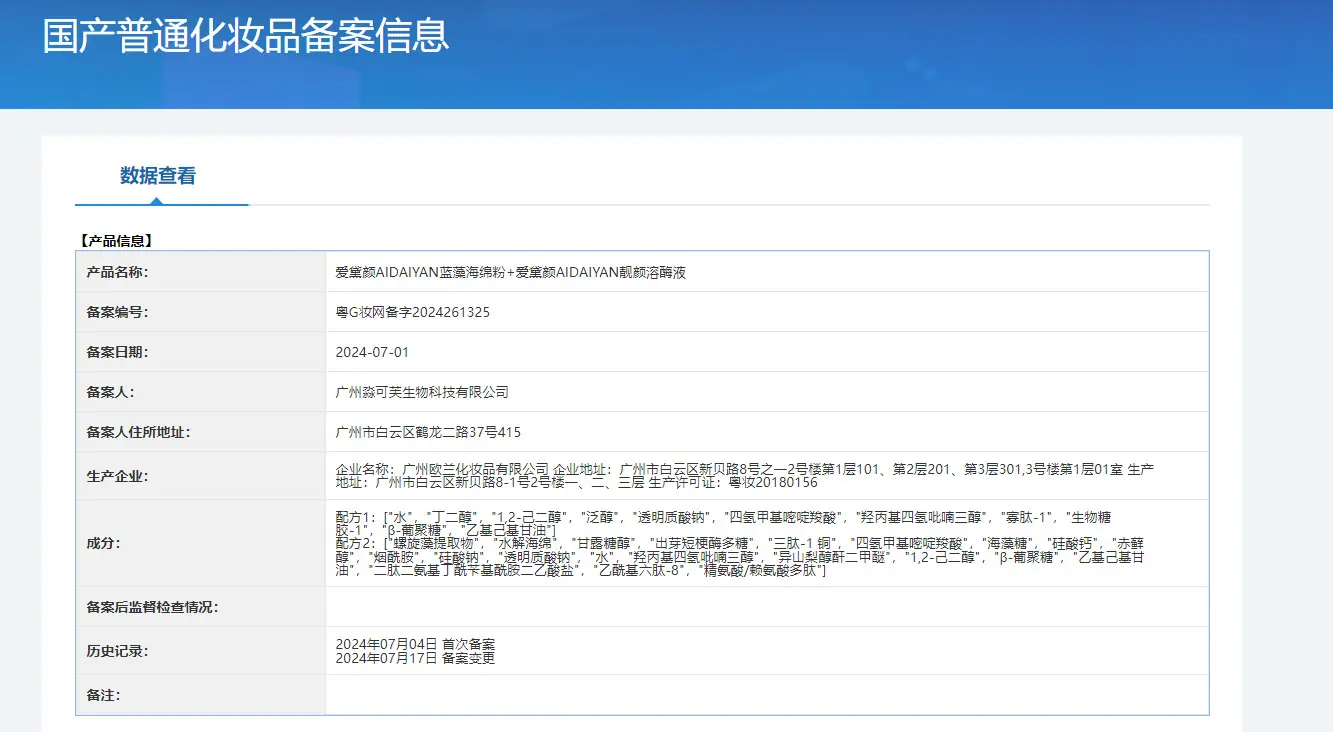
Task: Open the 数据查看 tab
Action: (158, 176)
